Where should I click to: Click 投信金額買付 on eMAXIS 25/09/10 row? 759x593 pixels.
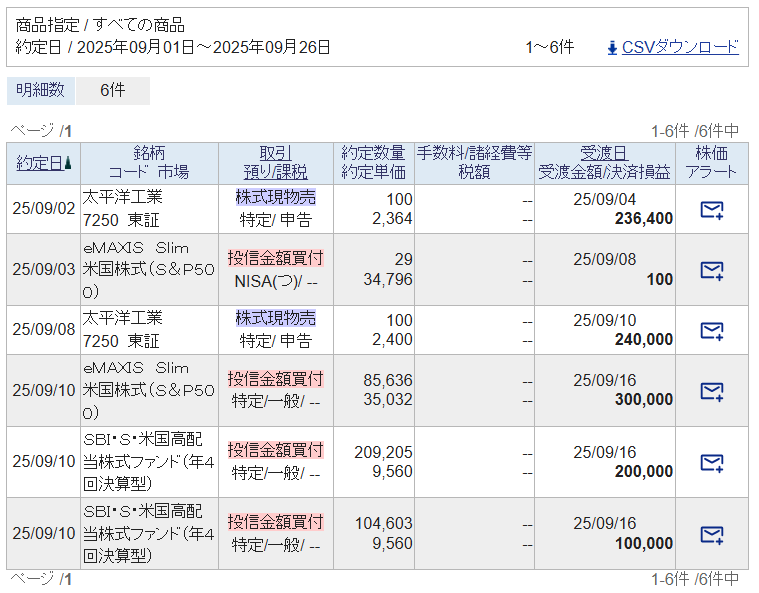tap(275, 379)
